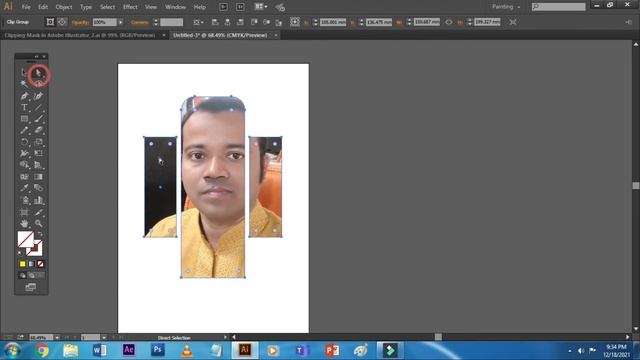Toggle constrain width and height proportions

pos(449,22)
